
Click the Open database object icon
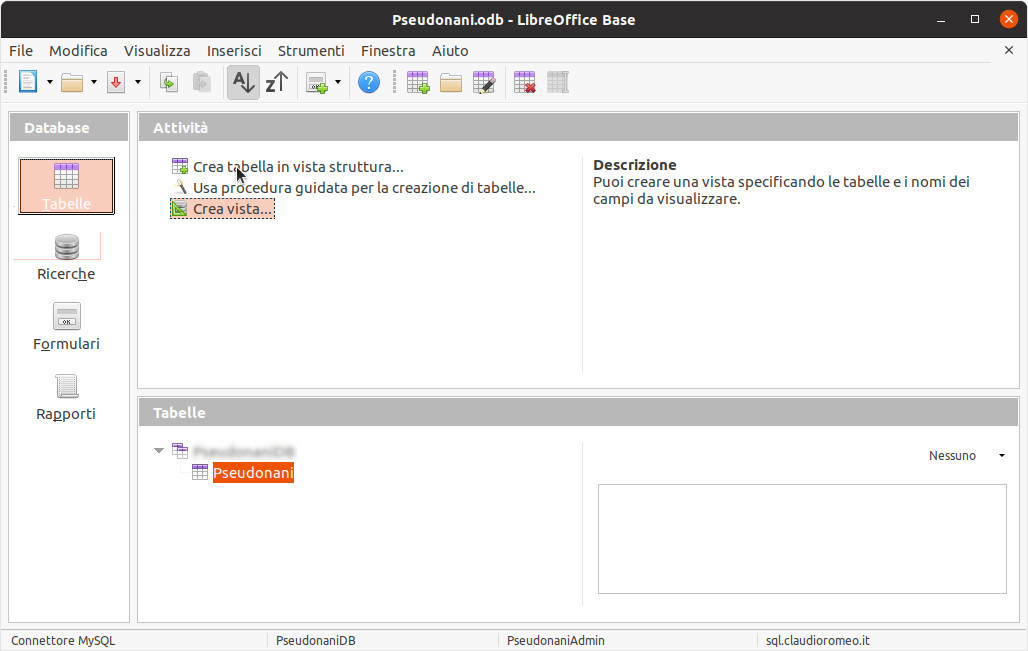(451, 83)
